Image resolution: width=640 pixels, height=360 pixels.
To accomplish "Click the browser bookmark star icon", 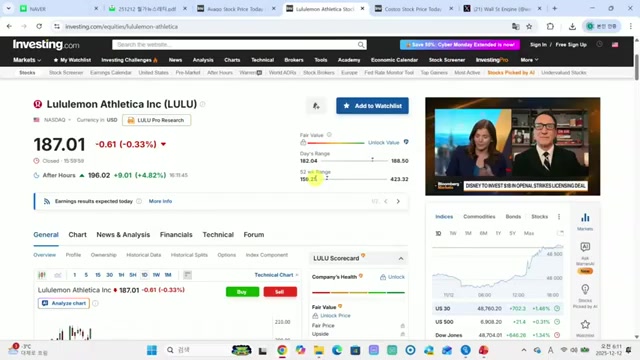I will click(x=529, y=27).
